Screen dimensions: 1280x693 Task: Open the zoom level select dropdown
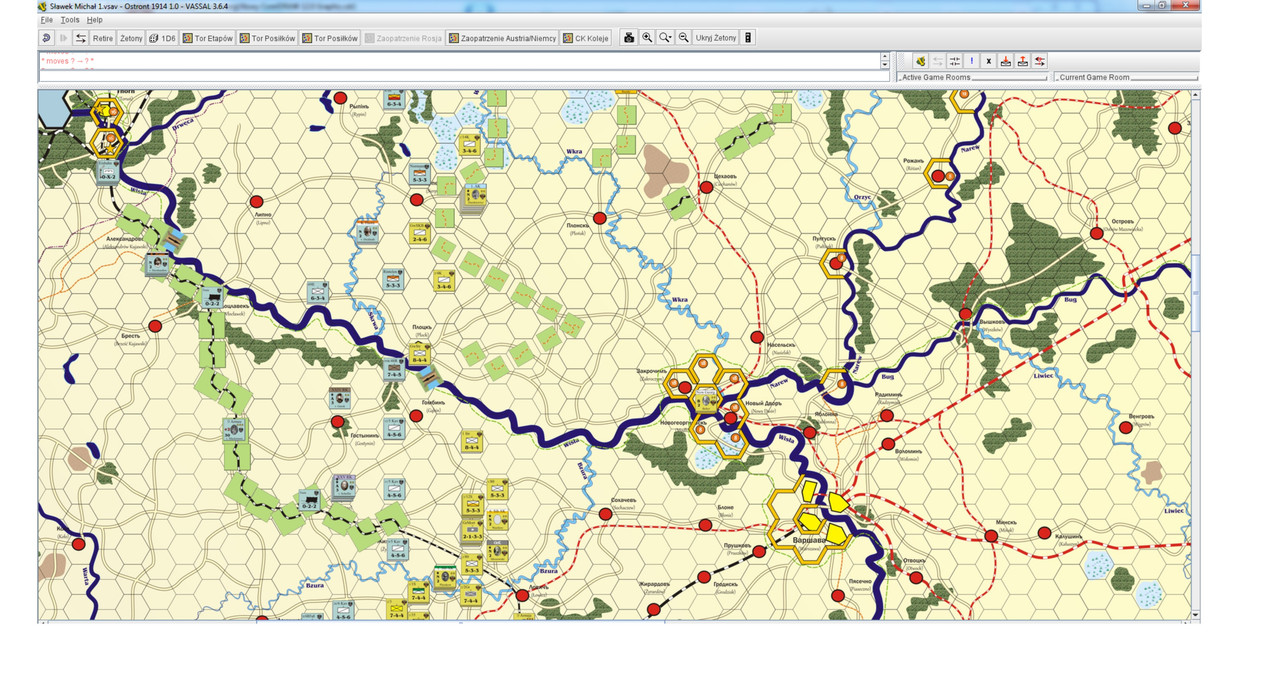point(665,38)
